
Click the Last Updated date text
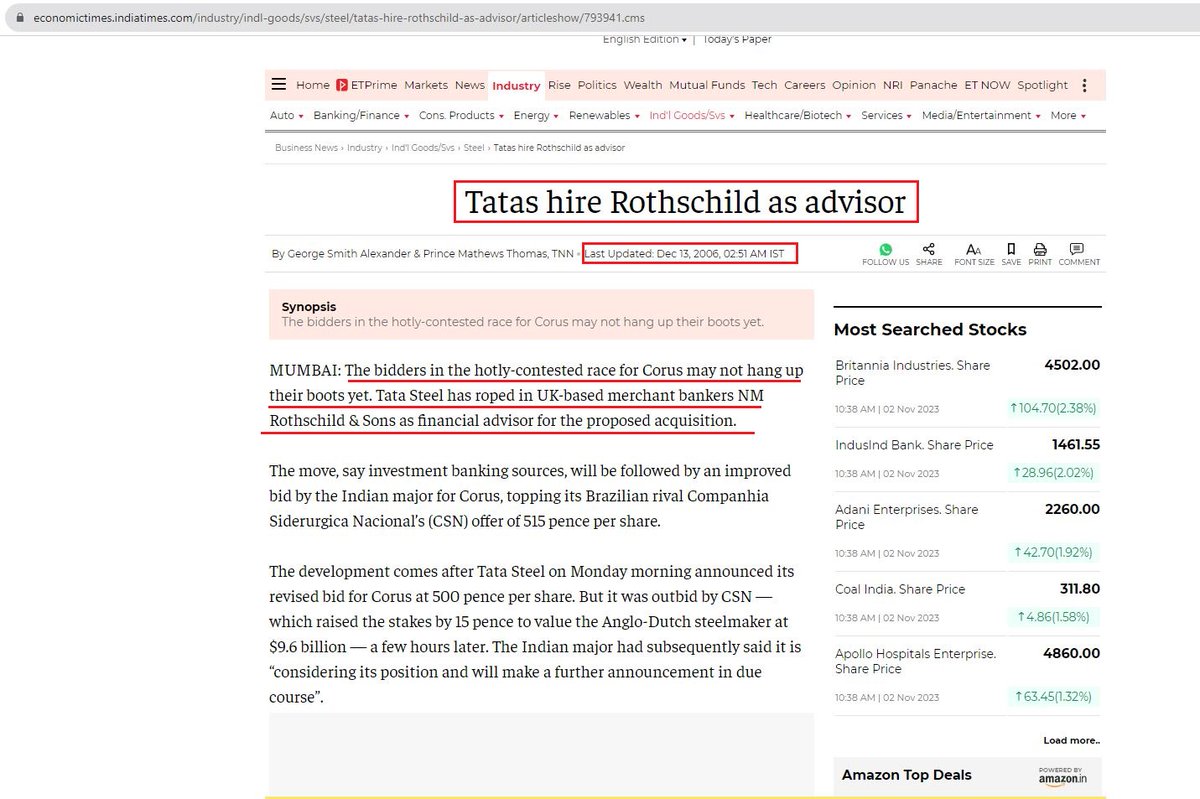[684, 254]
